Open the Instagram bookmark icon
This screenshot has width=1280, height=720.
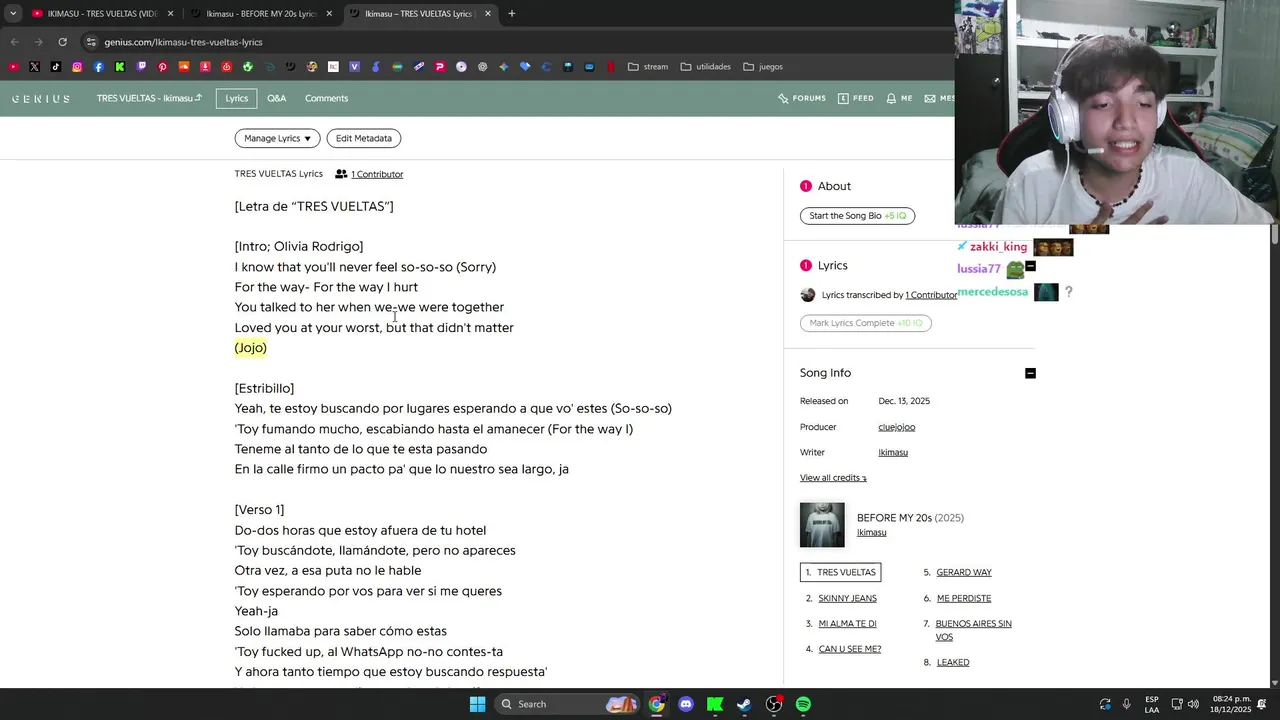77,67
